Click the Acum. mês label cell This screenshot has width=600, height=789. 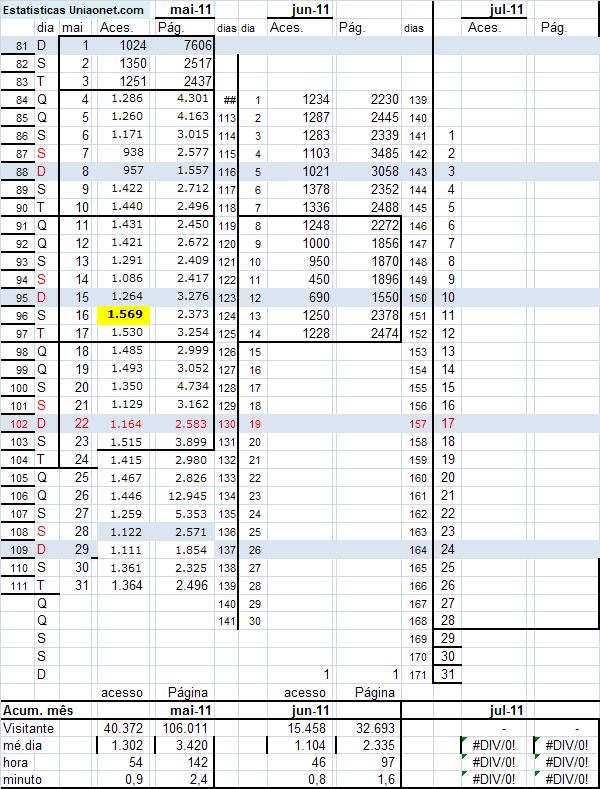40,709
